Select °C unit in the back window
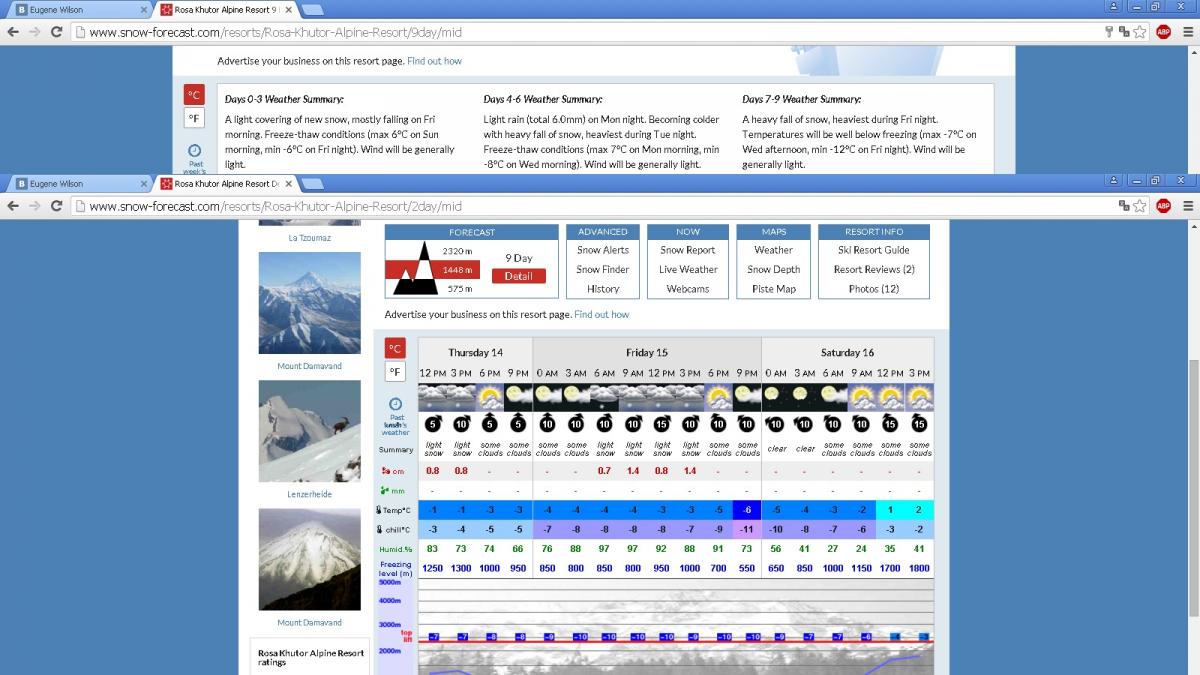The height and width of the screenshot is (675, 1200). [x=195, y=95]
